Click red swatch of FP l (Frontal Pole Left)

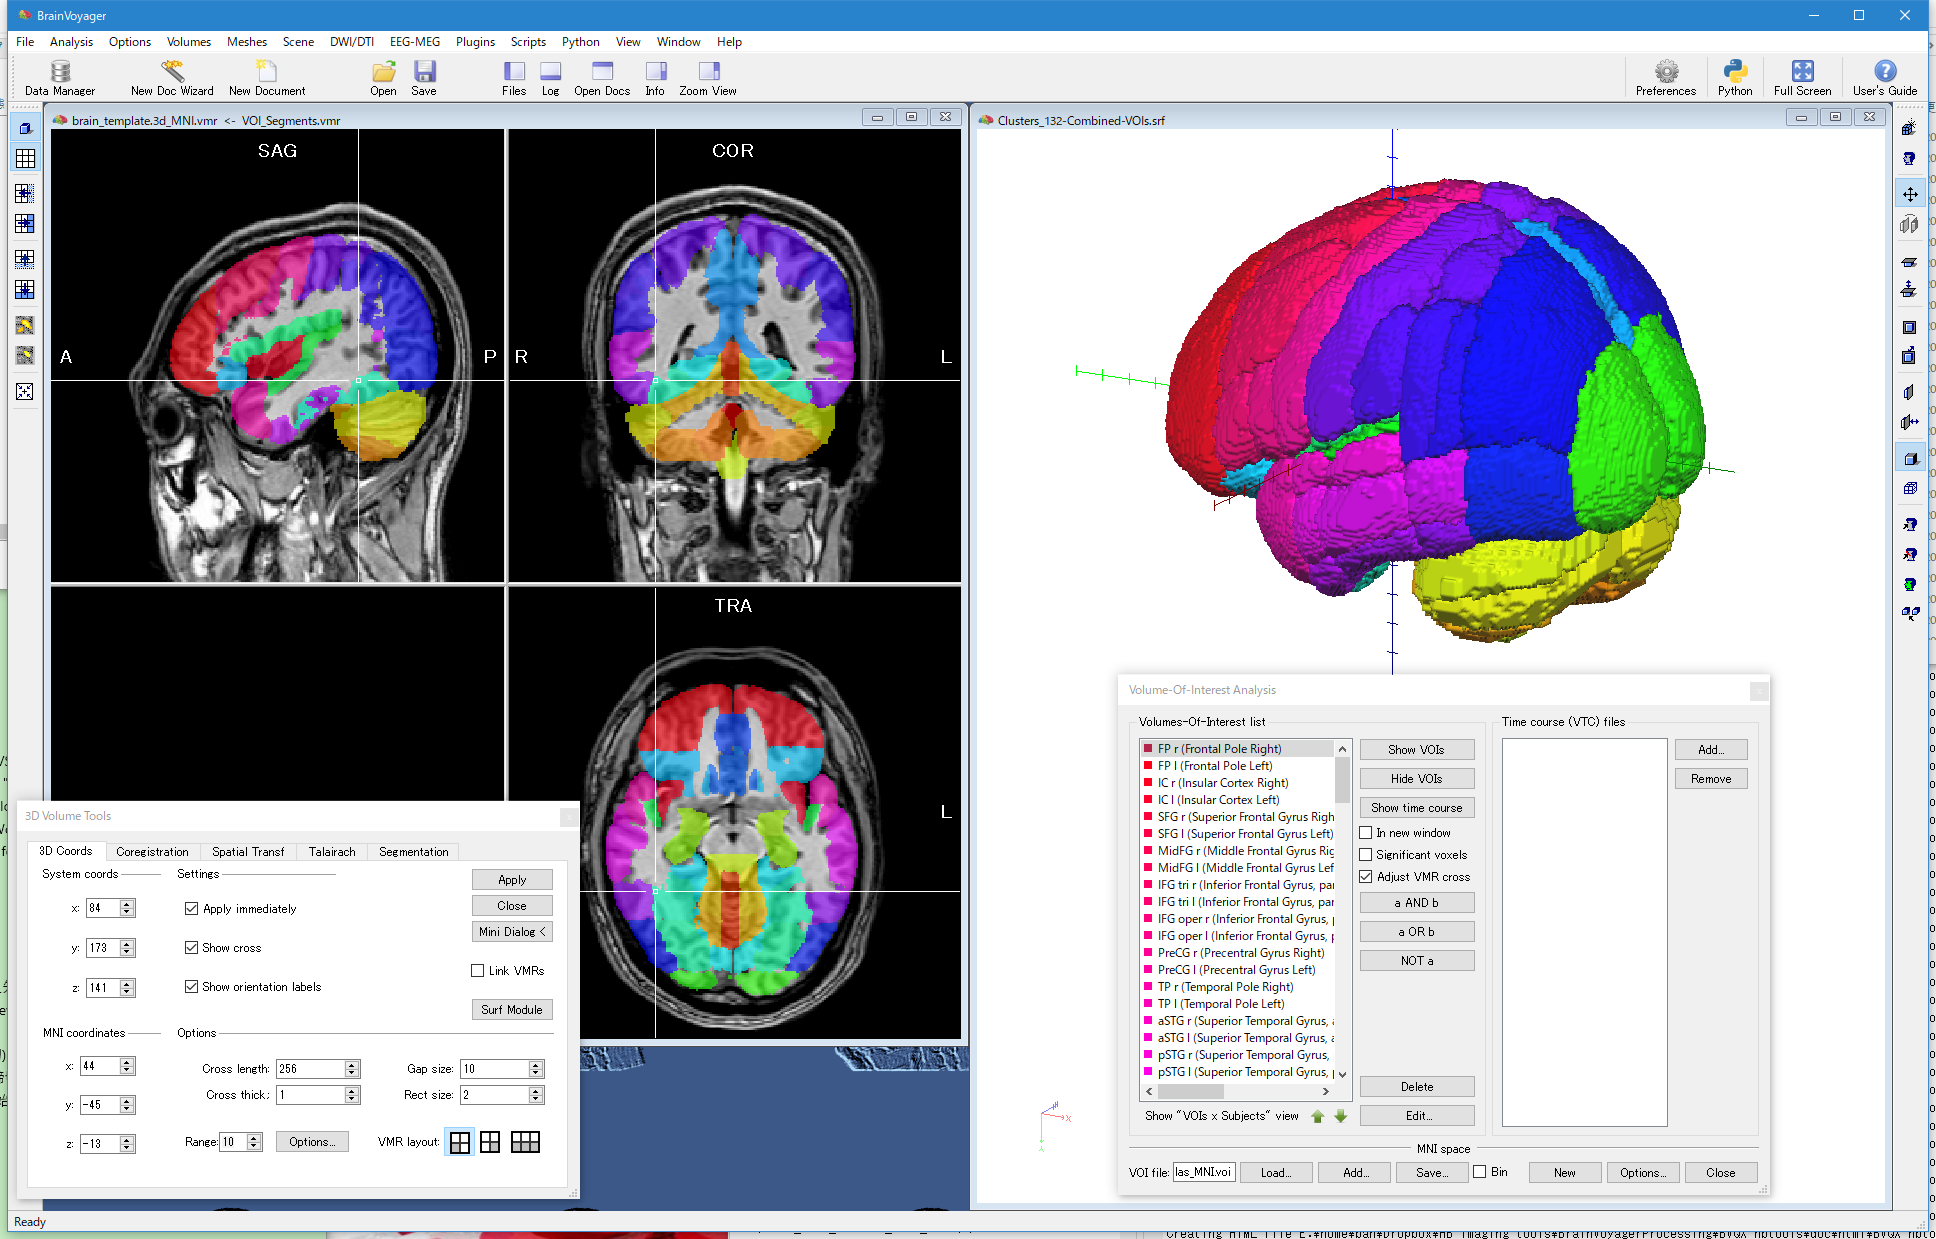[x=1148, y=766]
